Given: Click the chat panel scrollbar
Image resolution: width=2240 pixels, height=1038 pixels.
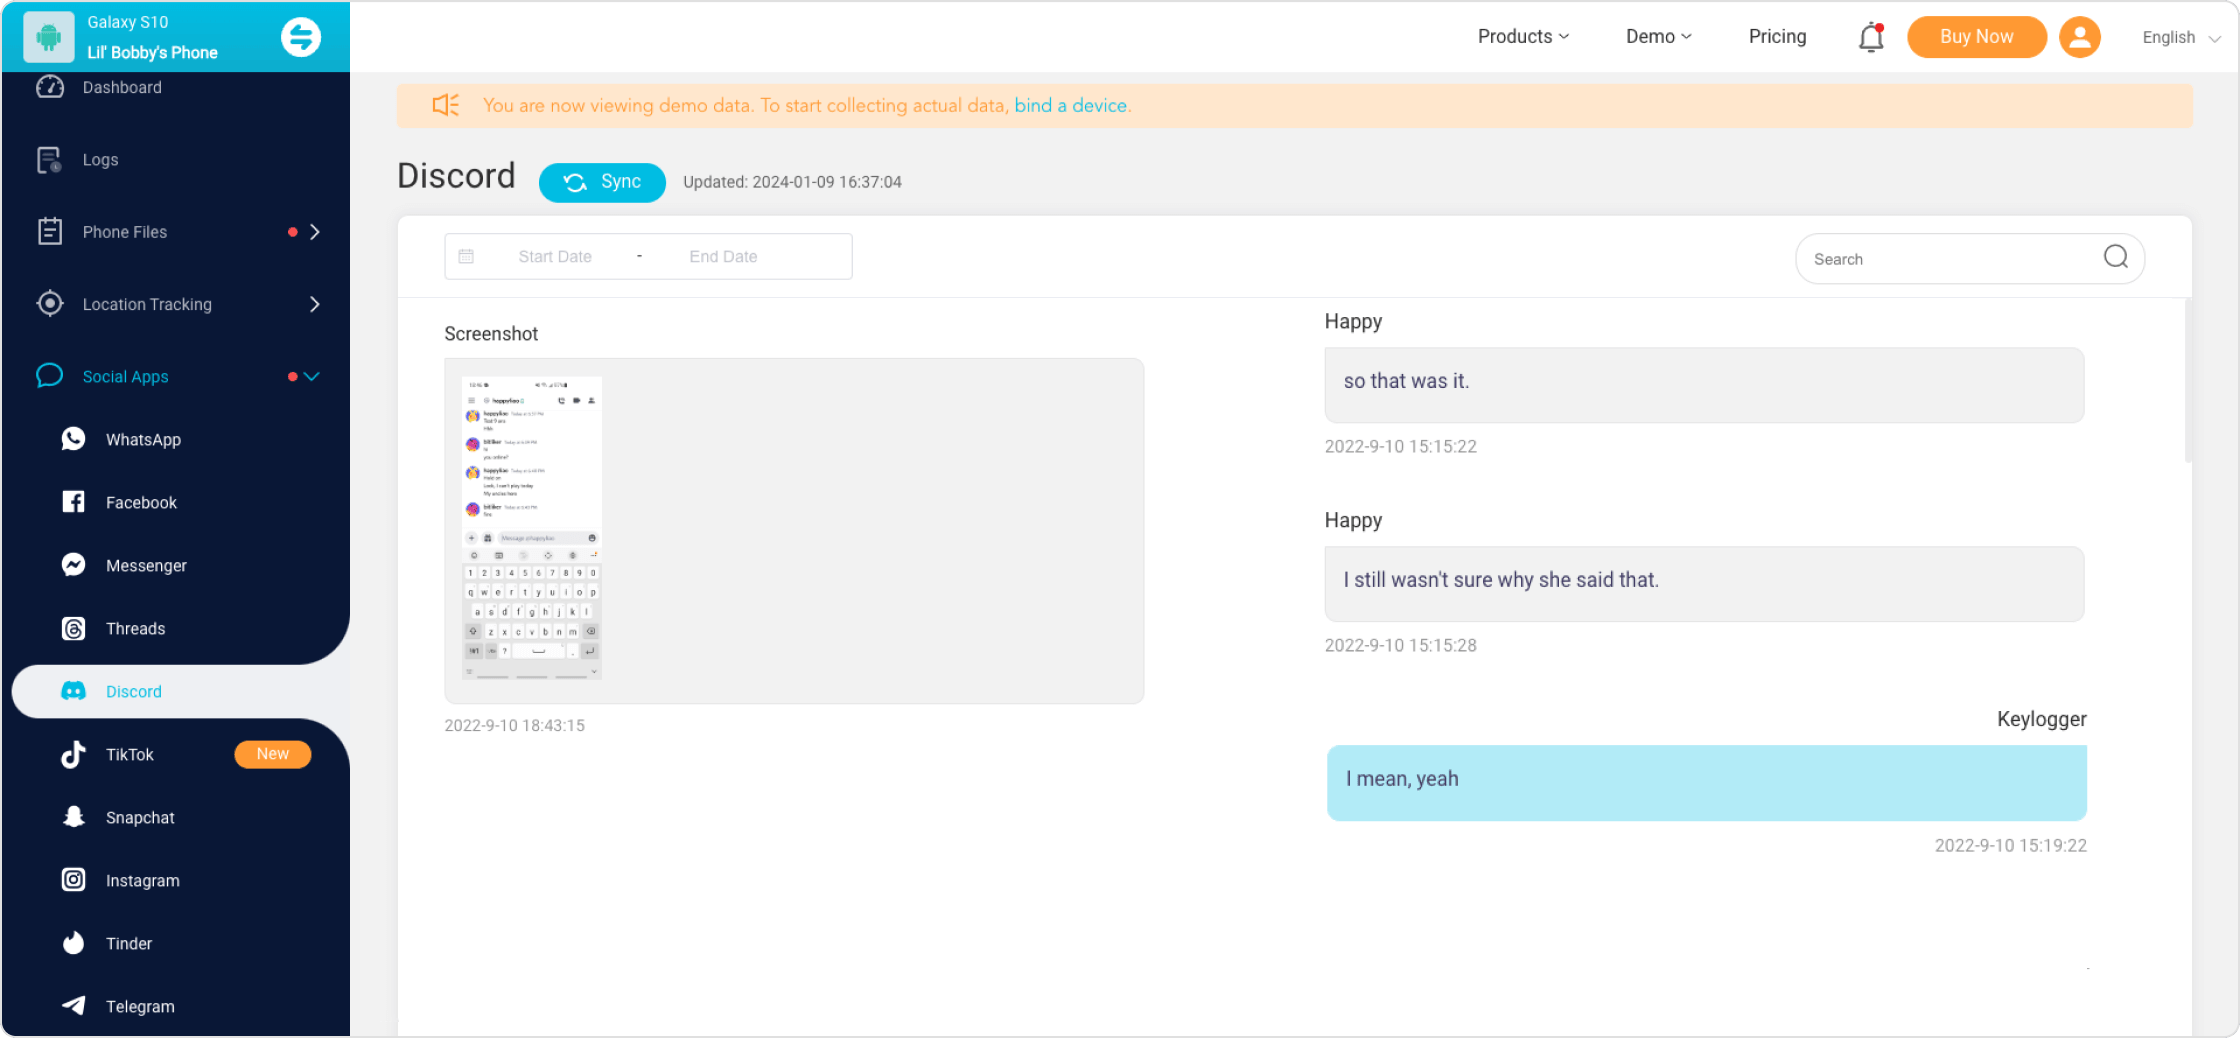Looking at the screenshot, I should click(2188, 382).
